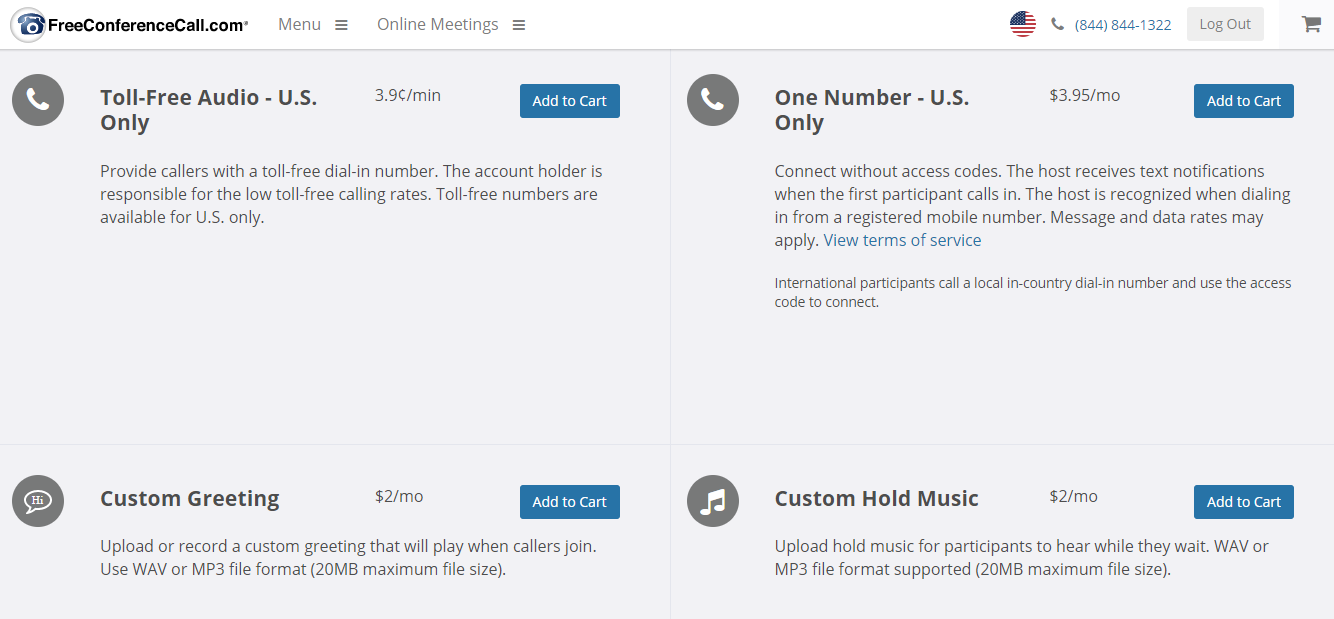Add Custom Greeting to cart
This screenshot has height=619, width=1334.
[x=569, y=502]
